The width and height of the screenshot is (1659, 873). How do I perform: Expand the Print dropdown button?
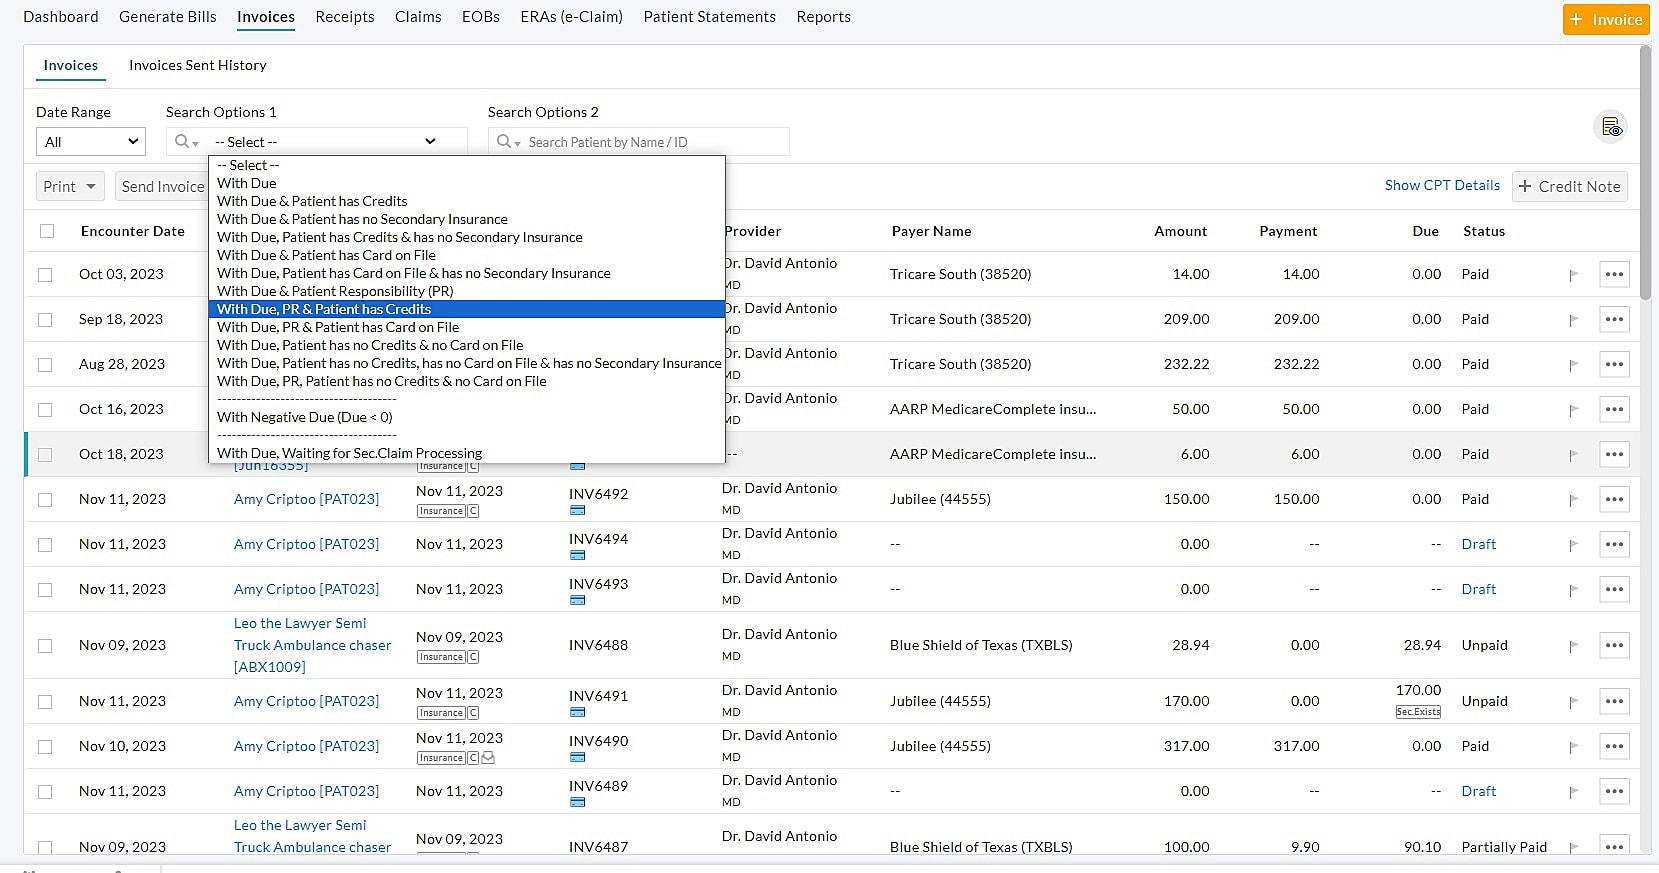tap(70, 187)
